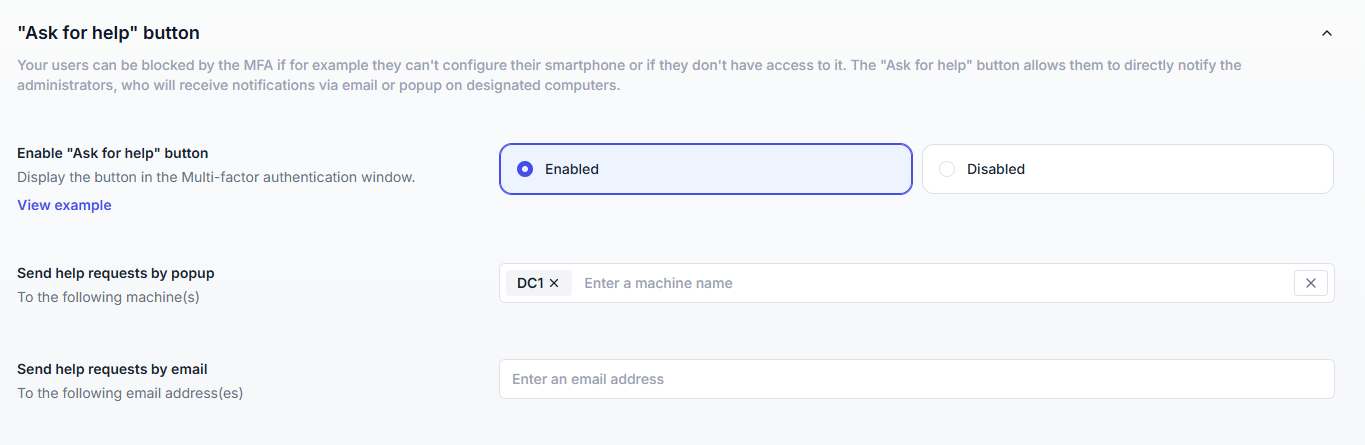Image resolution: width=1365 pixels, height=445 pixels.
Task: Click the Disabled option label text
Action: pos(995,169)
